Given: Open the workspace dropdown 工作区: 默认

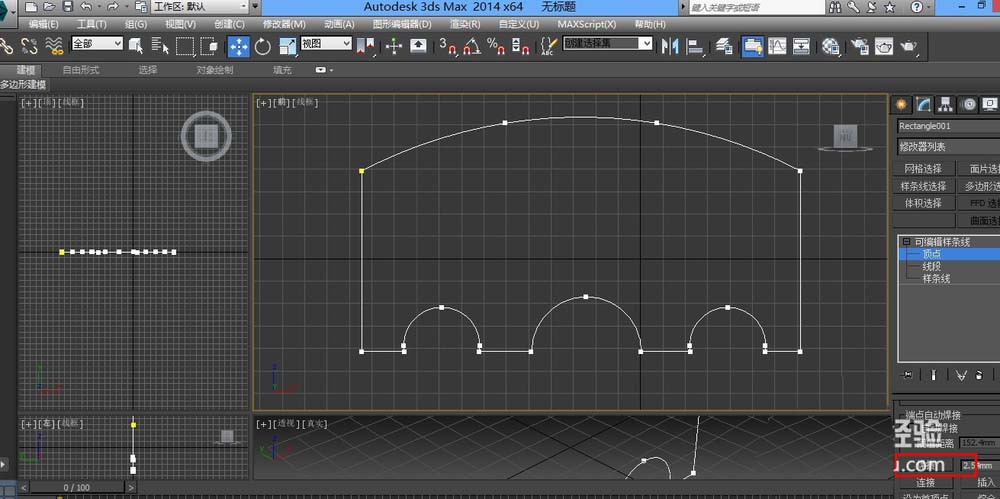Looking at the screenshot, I should pos(200,7).
